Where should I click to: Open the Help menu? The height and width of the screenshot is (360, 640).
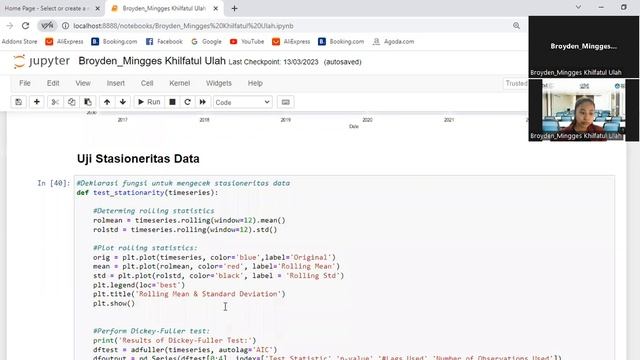coord(255,83)
